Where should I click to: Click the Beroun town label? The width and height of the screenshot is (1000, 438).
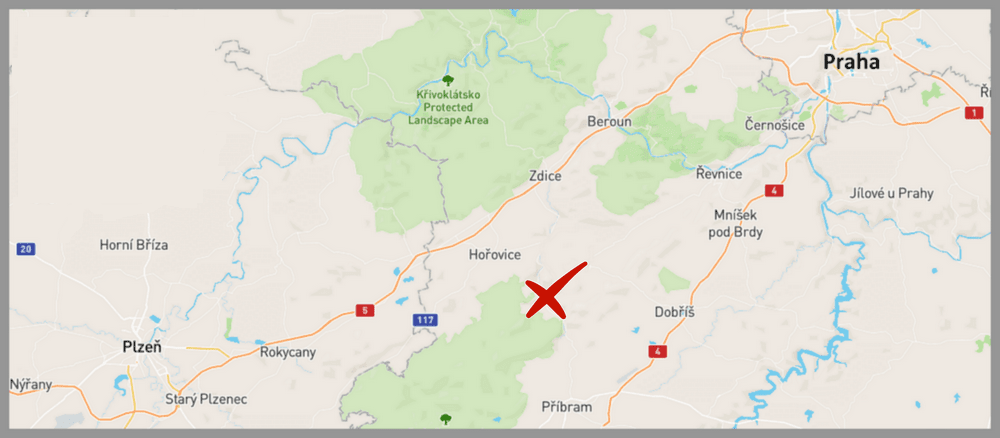[610, 122]
